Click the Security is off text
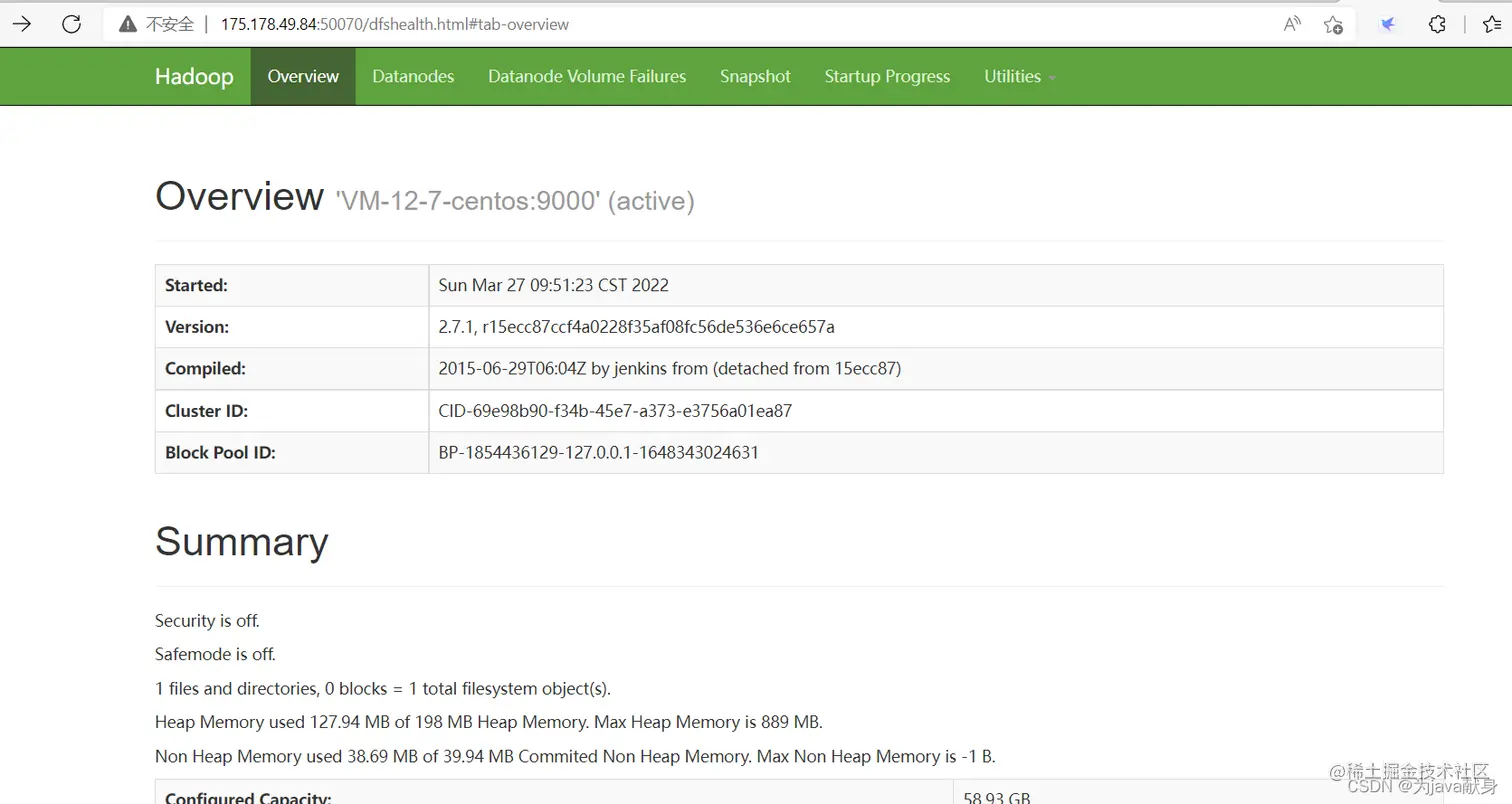The image size is (1512, 804). [x=207, y=621]
